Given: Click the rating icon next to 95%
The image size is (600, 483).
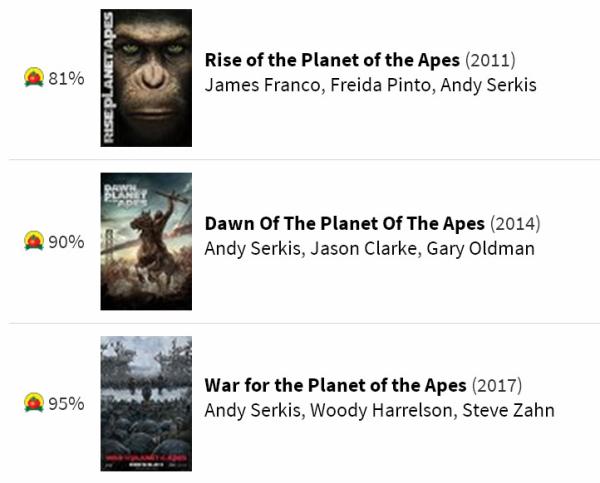Looking at the screenshot, I should (34, 403).
